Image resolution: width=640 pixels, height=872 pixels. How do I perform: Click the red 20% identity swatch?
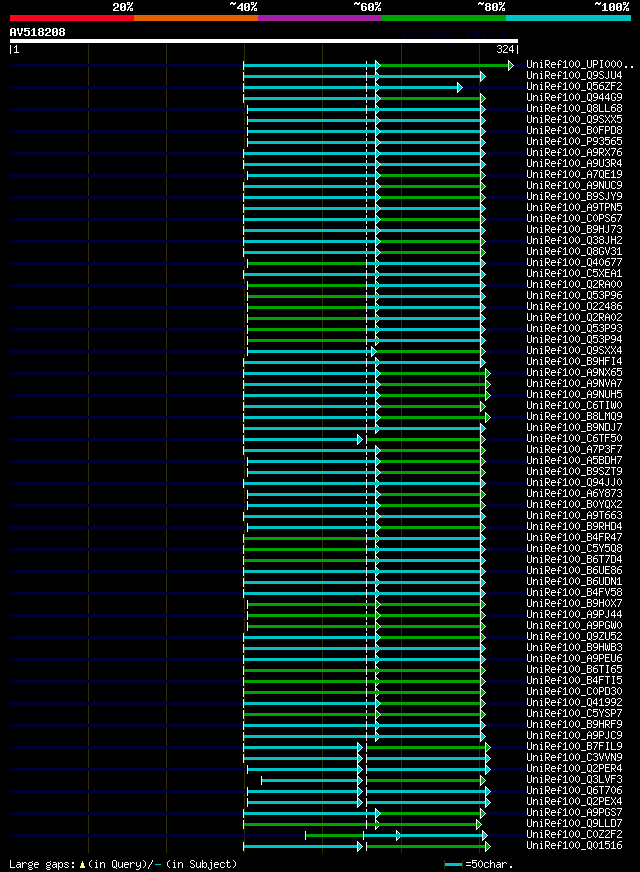72,18
